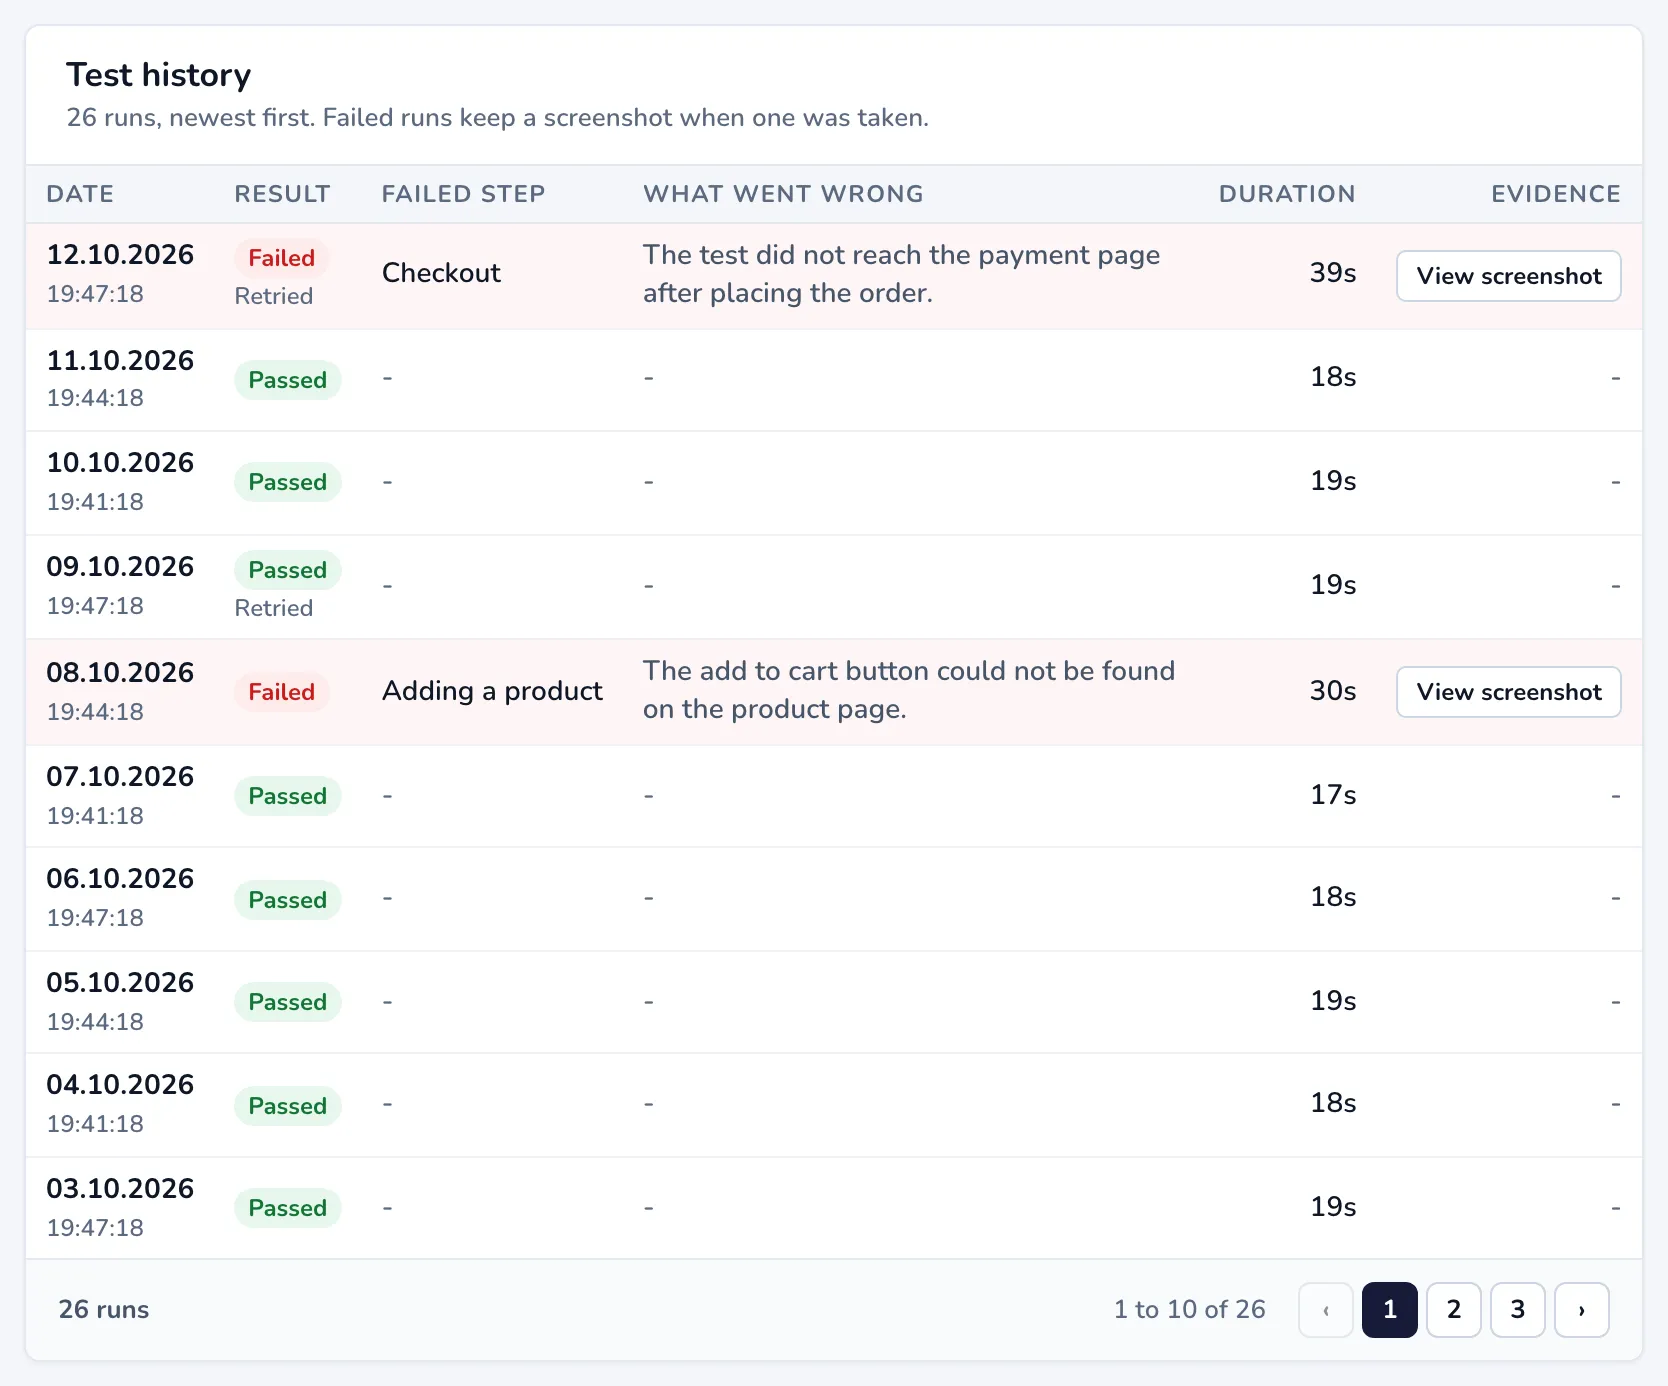Click the Passed badge on 05.10.2026
This screenshot has height=1386, width=1668.
288,1002
